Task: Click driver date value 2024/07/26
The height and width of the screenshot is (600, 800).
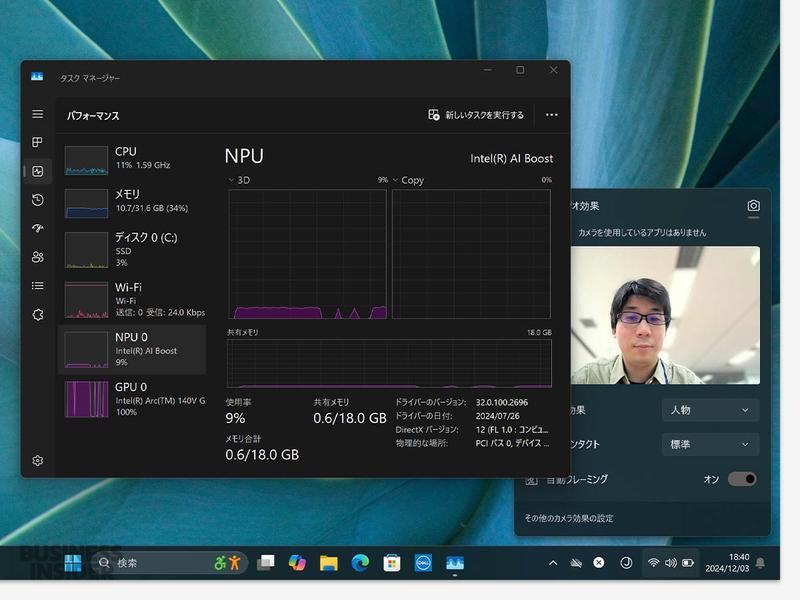Action: click(x=497, y=416)
